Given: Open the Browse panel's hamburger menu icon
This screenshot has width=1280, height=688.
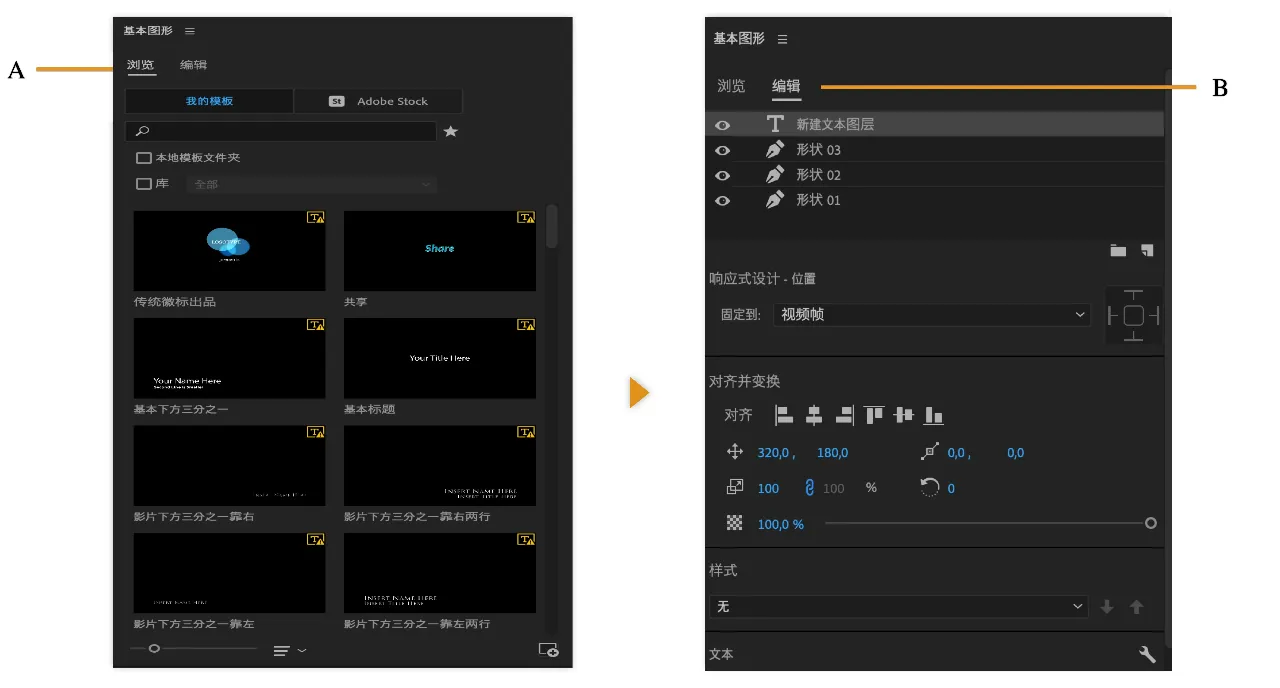Looking at the screenshot, I should (x=190, y=31).
